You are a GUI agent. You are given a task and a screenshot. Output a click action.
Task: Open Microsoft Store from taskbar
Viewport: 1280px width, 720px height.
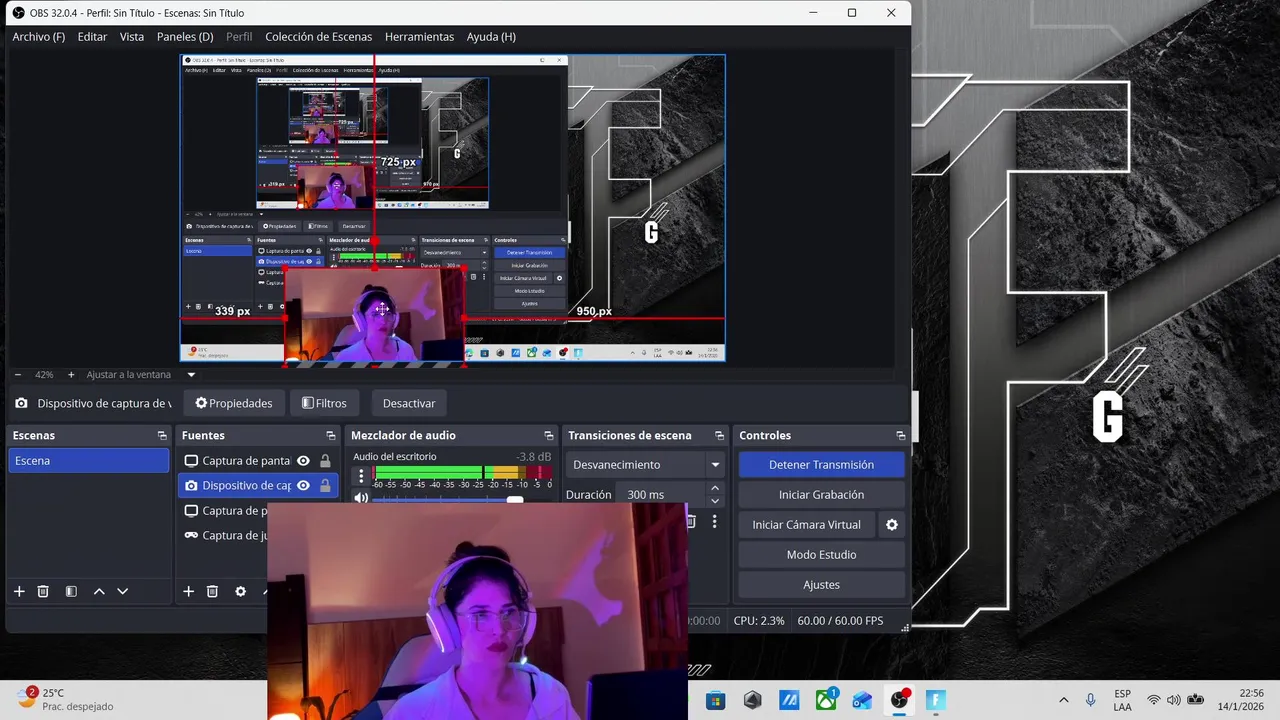click(x=715, y=700)
